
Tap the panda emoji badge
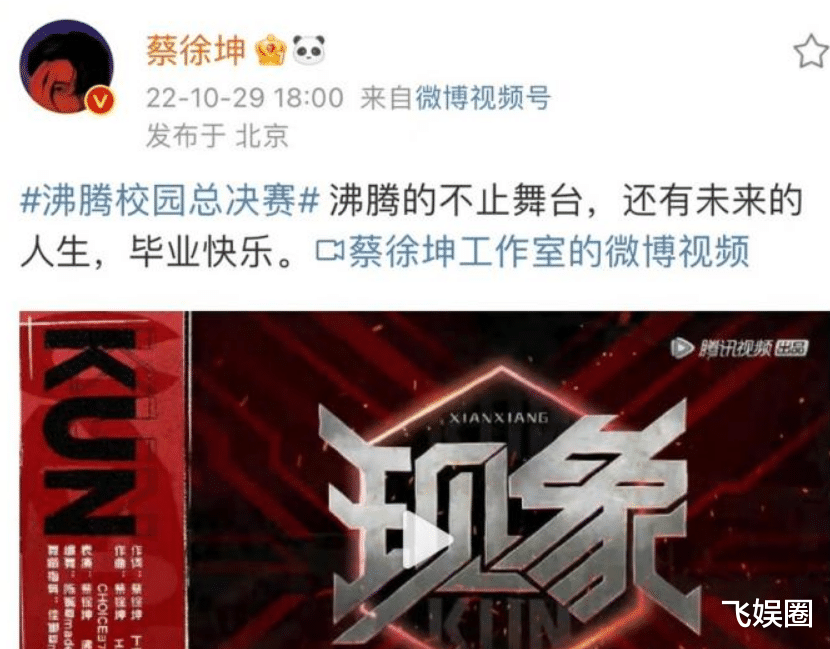(x=309, y=50)
